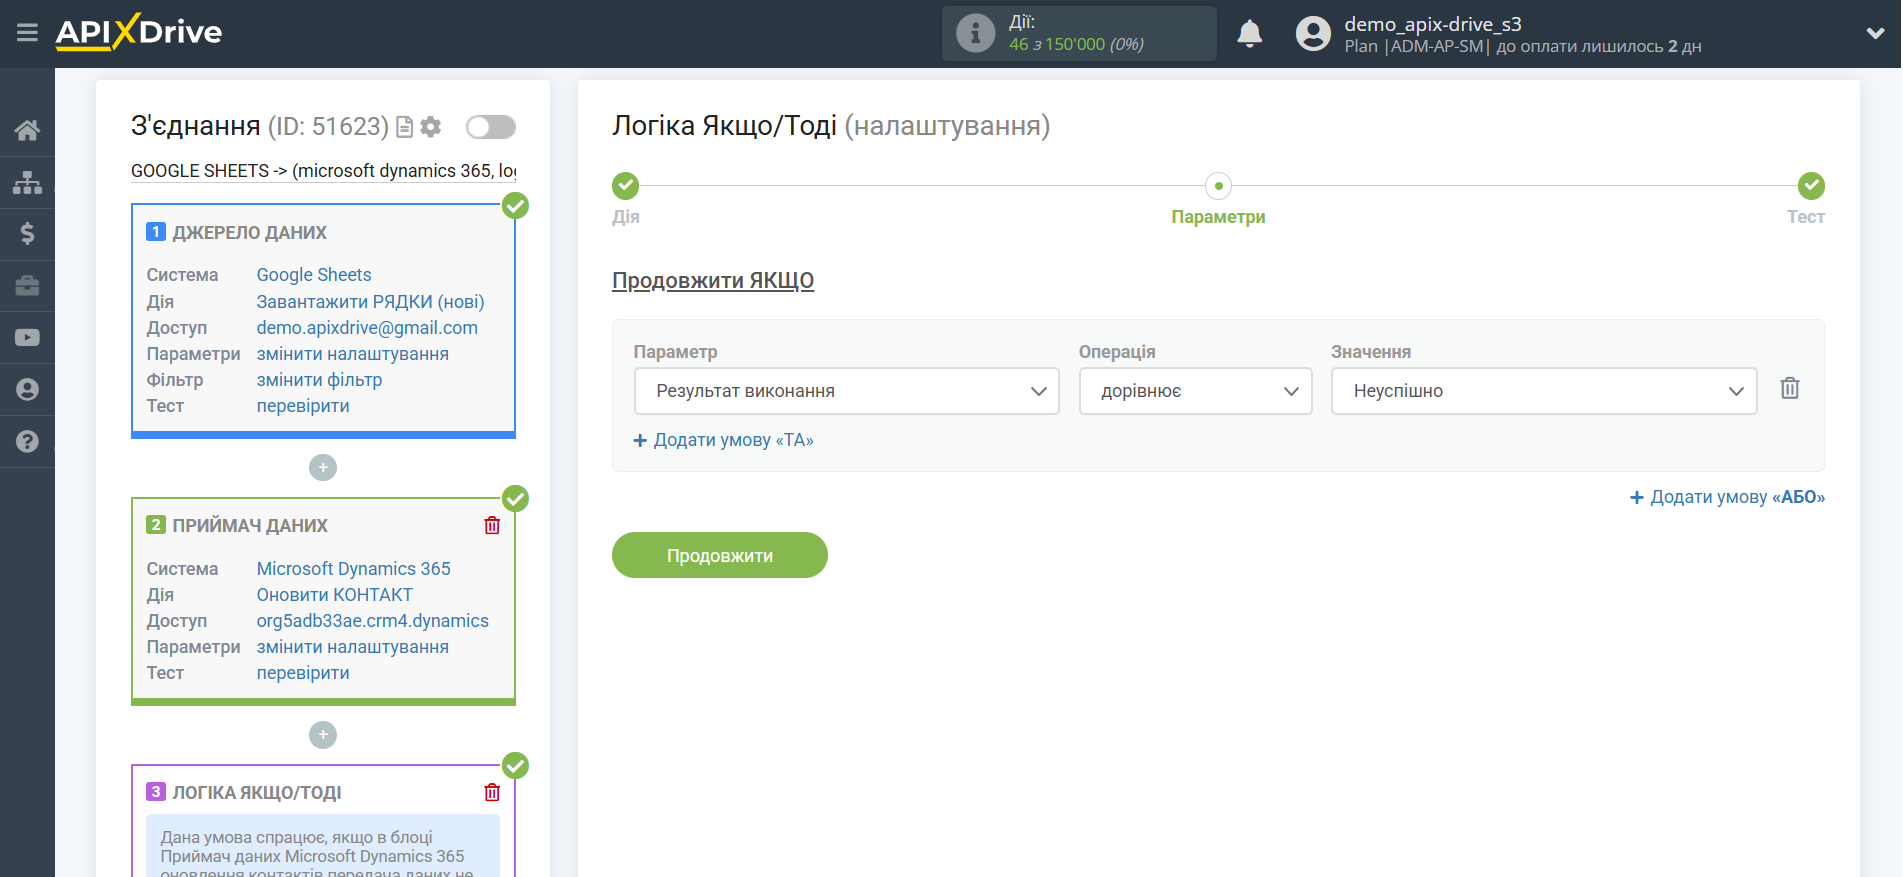Click змінити фільтр link
1903x877 pixels.
[319, 380]
